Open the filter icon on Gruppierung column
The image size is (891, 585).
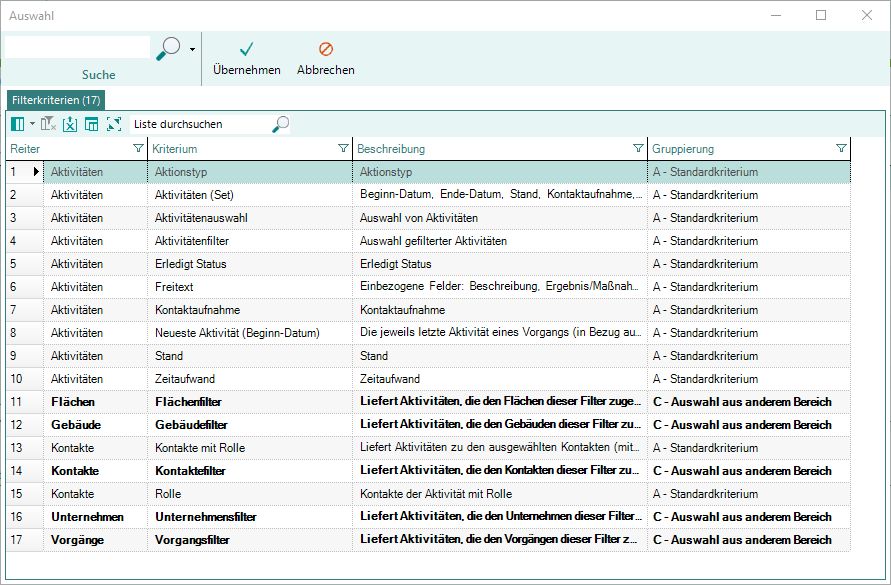[x=842, y=148]
